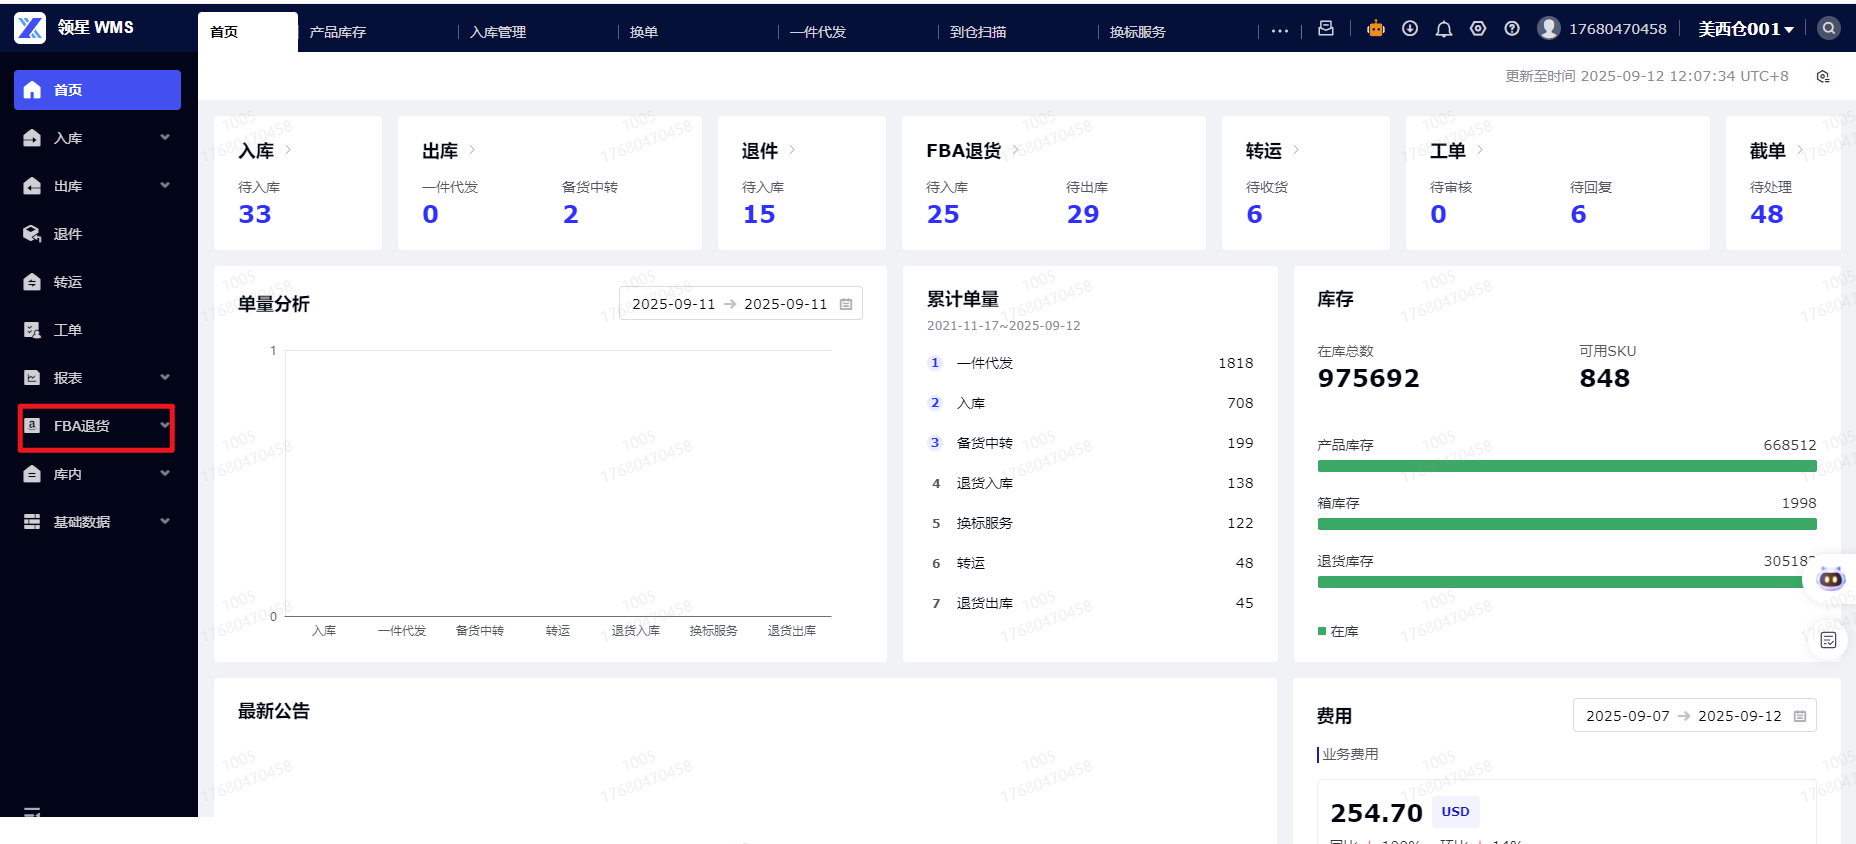Image resolution: width=1856 pixels, height=844 pixels.
Task: Click the 首页 home icon in sidebar
Action: coord(32,90)
